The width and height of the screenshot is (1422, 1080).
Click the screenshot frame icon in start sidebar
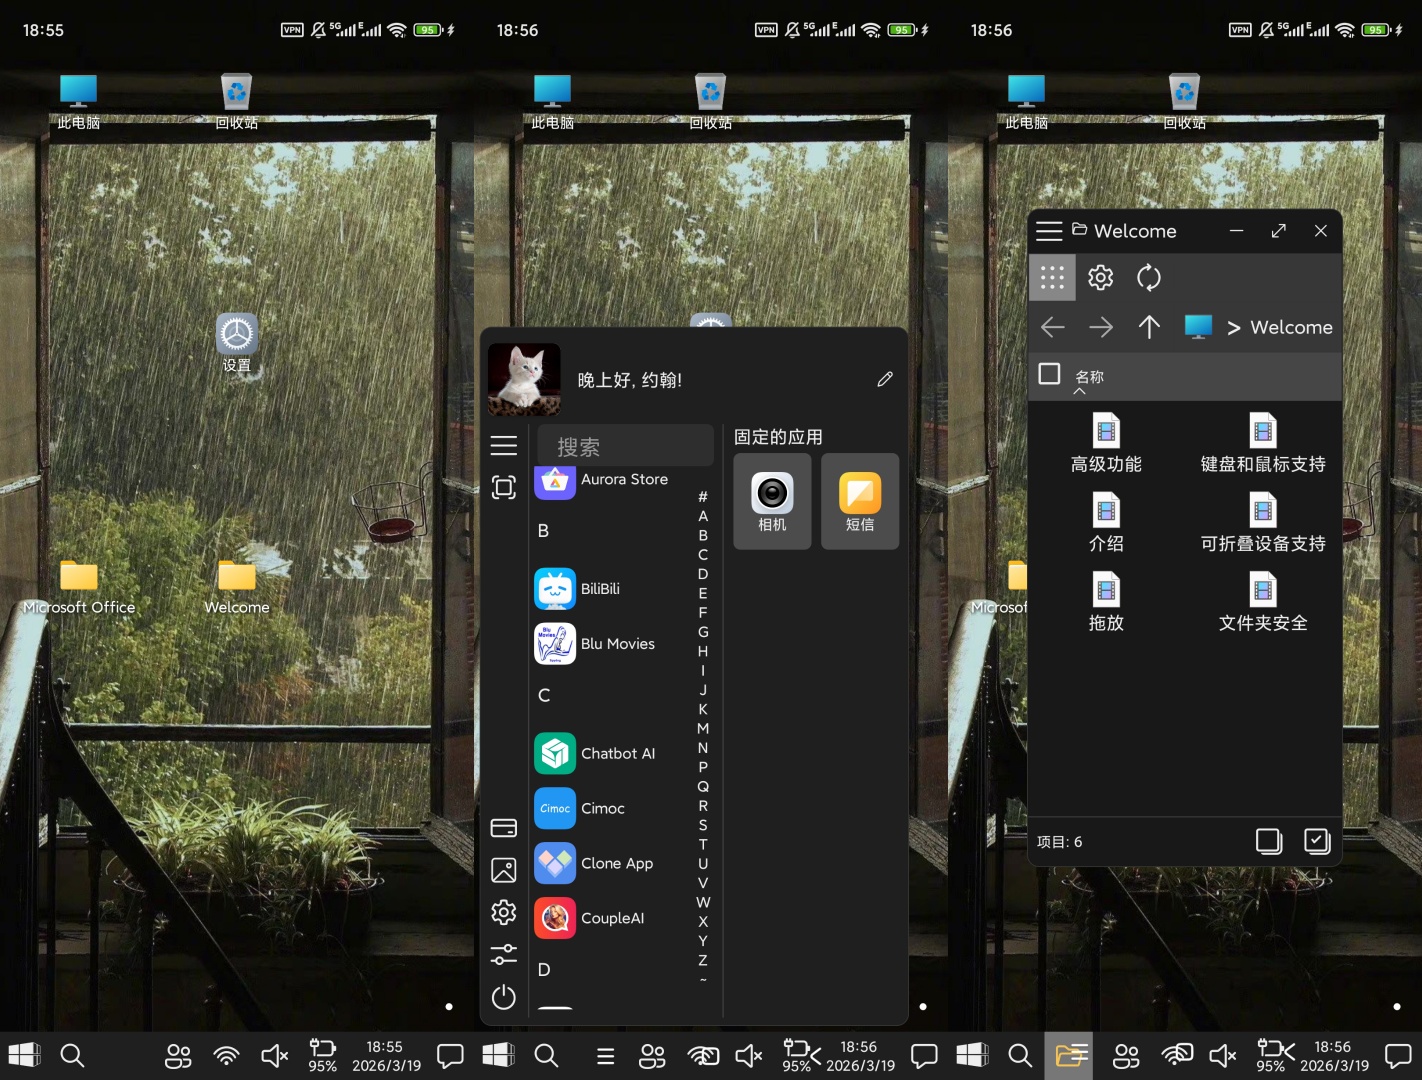504,487
